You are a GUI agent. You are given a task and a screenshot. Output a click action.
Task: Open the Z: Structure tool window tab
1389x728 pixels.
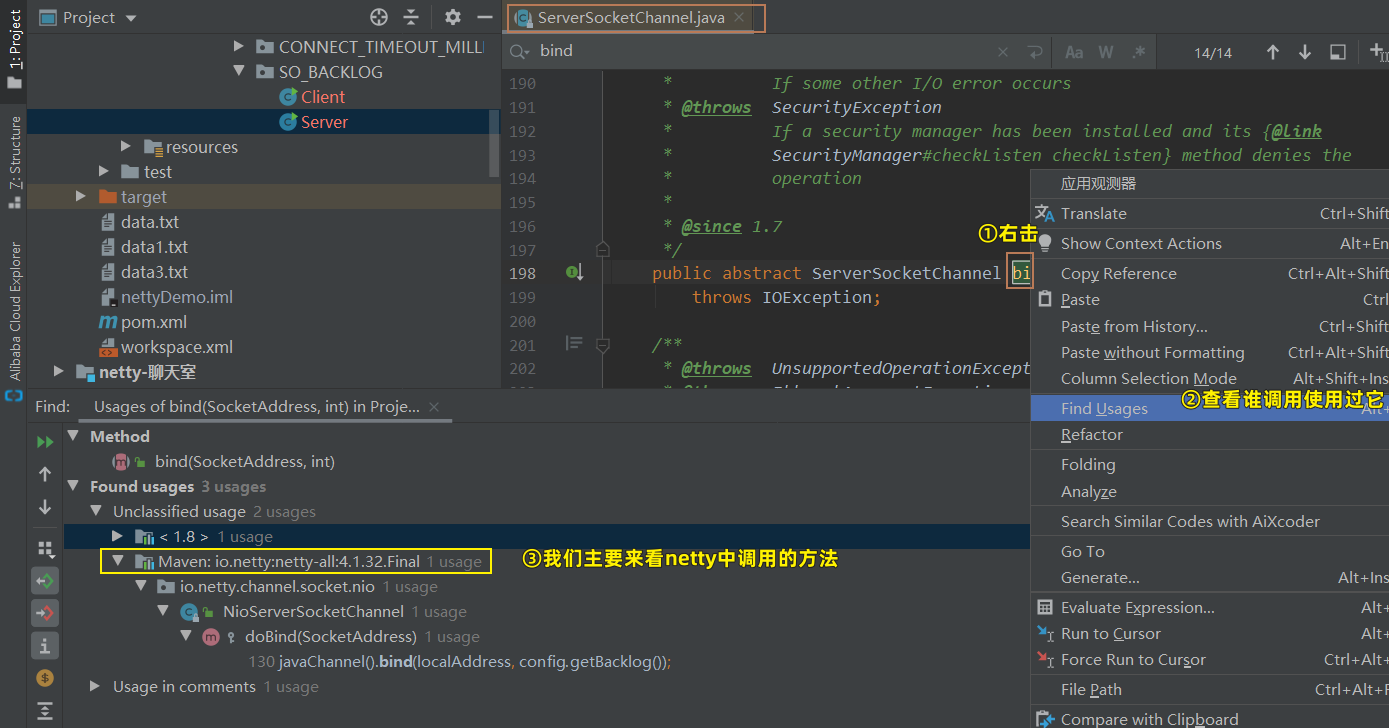pos(14,162)
